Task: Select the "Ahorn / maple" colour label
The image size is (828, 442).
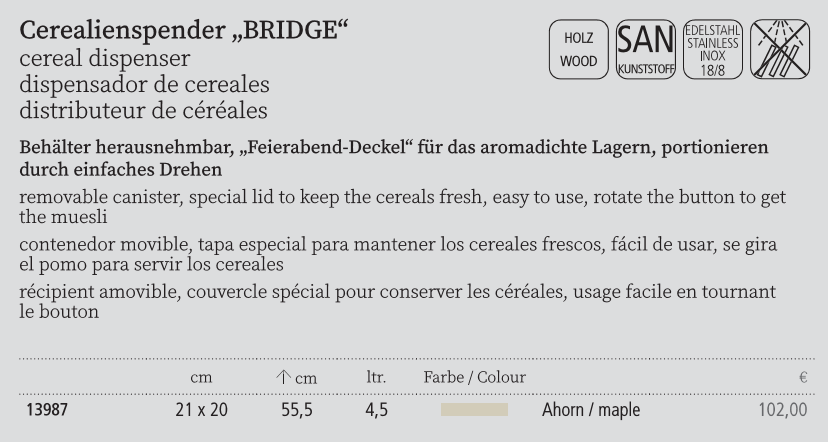Action: click(591, 410)
